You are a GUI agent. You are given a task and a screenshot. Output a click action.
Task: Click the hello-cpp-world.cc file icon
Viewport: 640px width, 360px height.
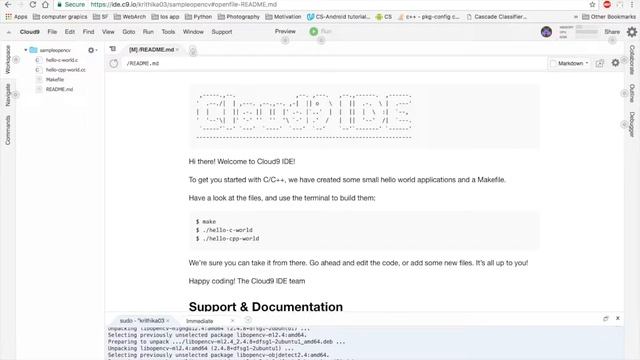[38, 70]
